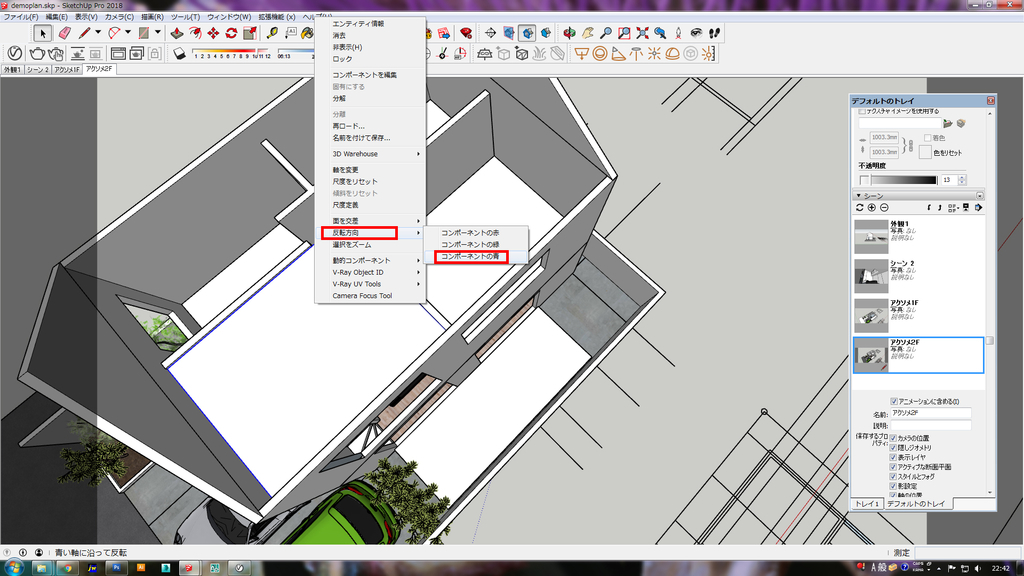Select the arrow Select tool
The height and width of the screenshot is (576, 1024).
click(x=42, y=33)
